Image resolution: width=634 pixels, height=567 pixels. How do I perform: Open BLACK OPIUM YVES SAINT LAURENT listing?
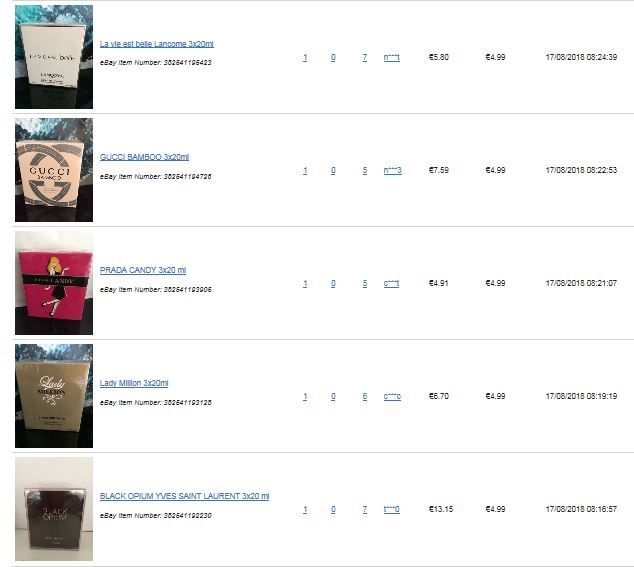click(x=184, y=496)
